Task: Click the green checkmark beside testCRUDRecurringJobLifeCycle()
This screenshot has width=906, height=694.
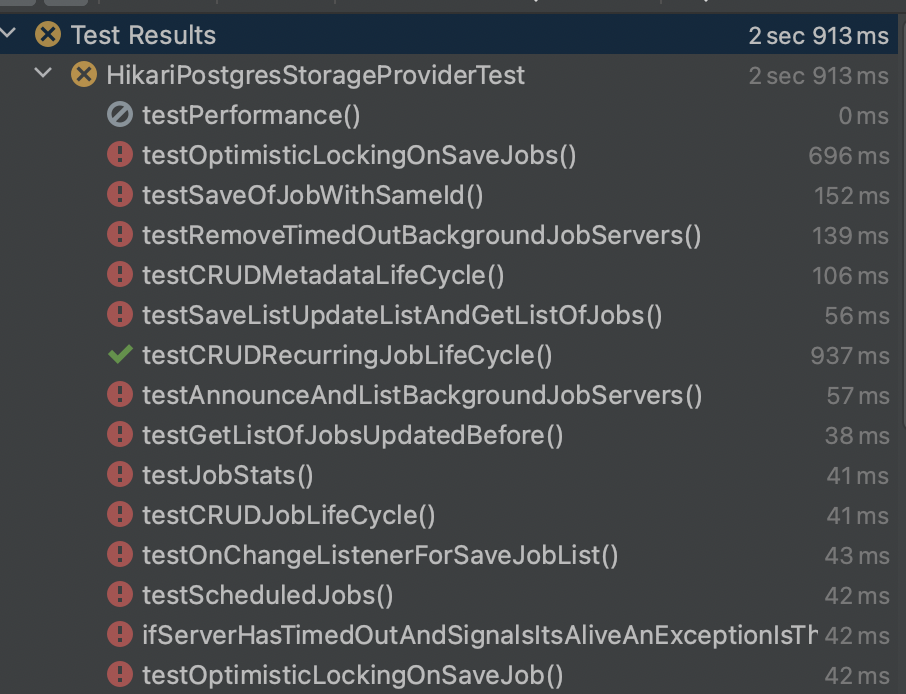Action: pyautogui.click(x=120, y=356)
